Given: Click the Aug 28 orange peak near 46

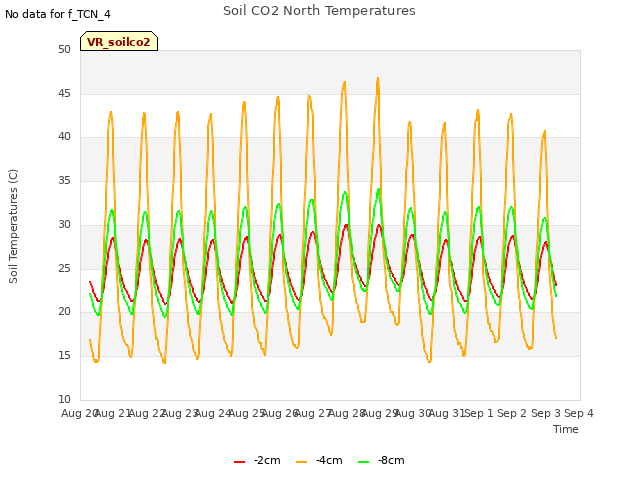Looking at the screenshot, I should (x=345, y=82).
